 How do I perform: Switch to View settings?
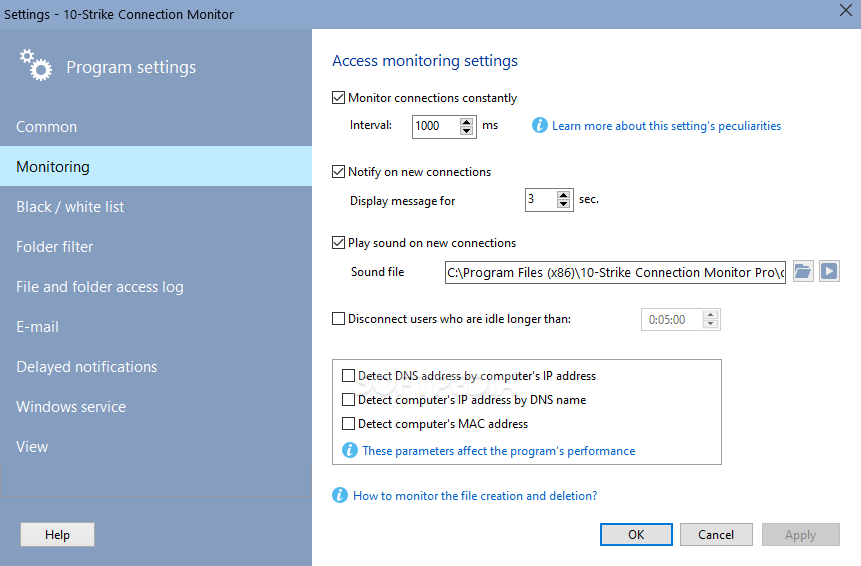tap(156, 447)
